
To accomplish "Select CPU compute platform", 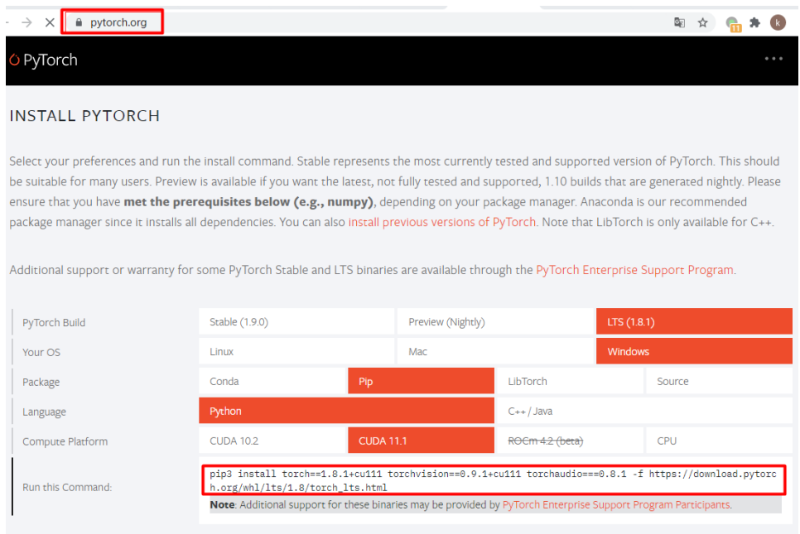I will click(719, 440).
